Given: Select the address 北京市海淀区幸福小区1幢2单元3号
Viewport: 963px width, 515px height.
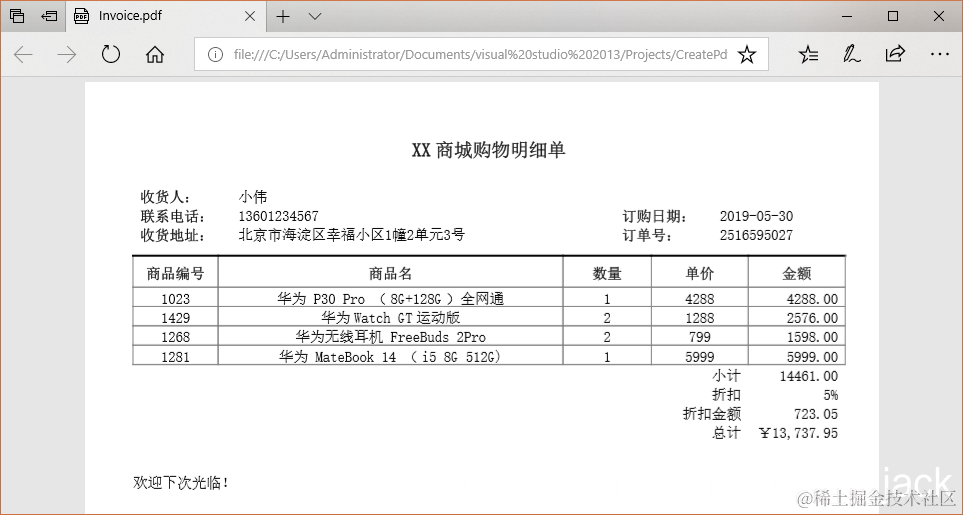Looking at the screenshot, I should point(351,235).
